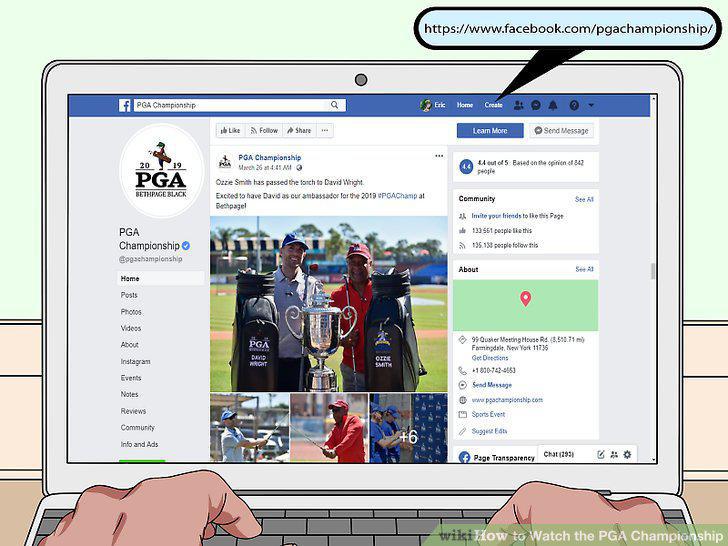Select Home in the page sidebar
Viewport: 728px width, 546px height.
coord(161,279)
